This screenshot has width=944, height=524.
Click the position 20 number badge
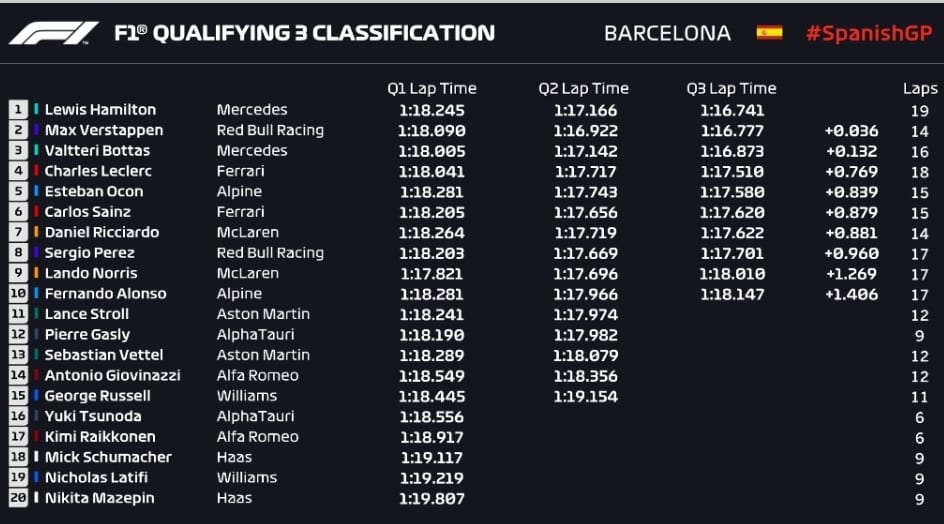[x=18, y=498]
